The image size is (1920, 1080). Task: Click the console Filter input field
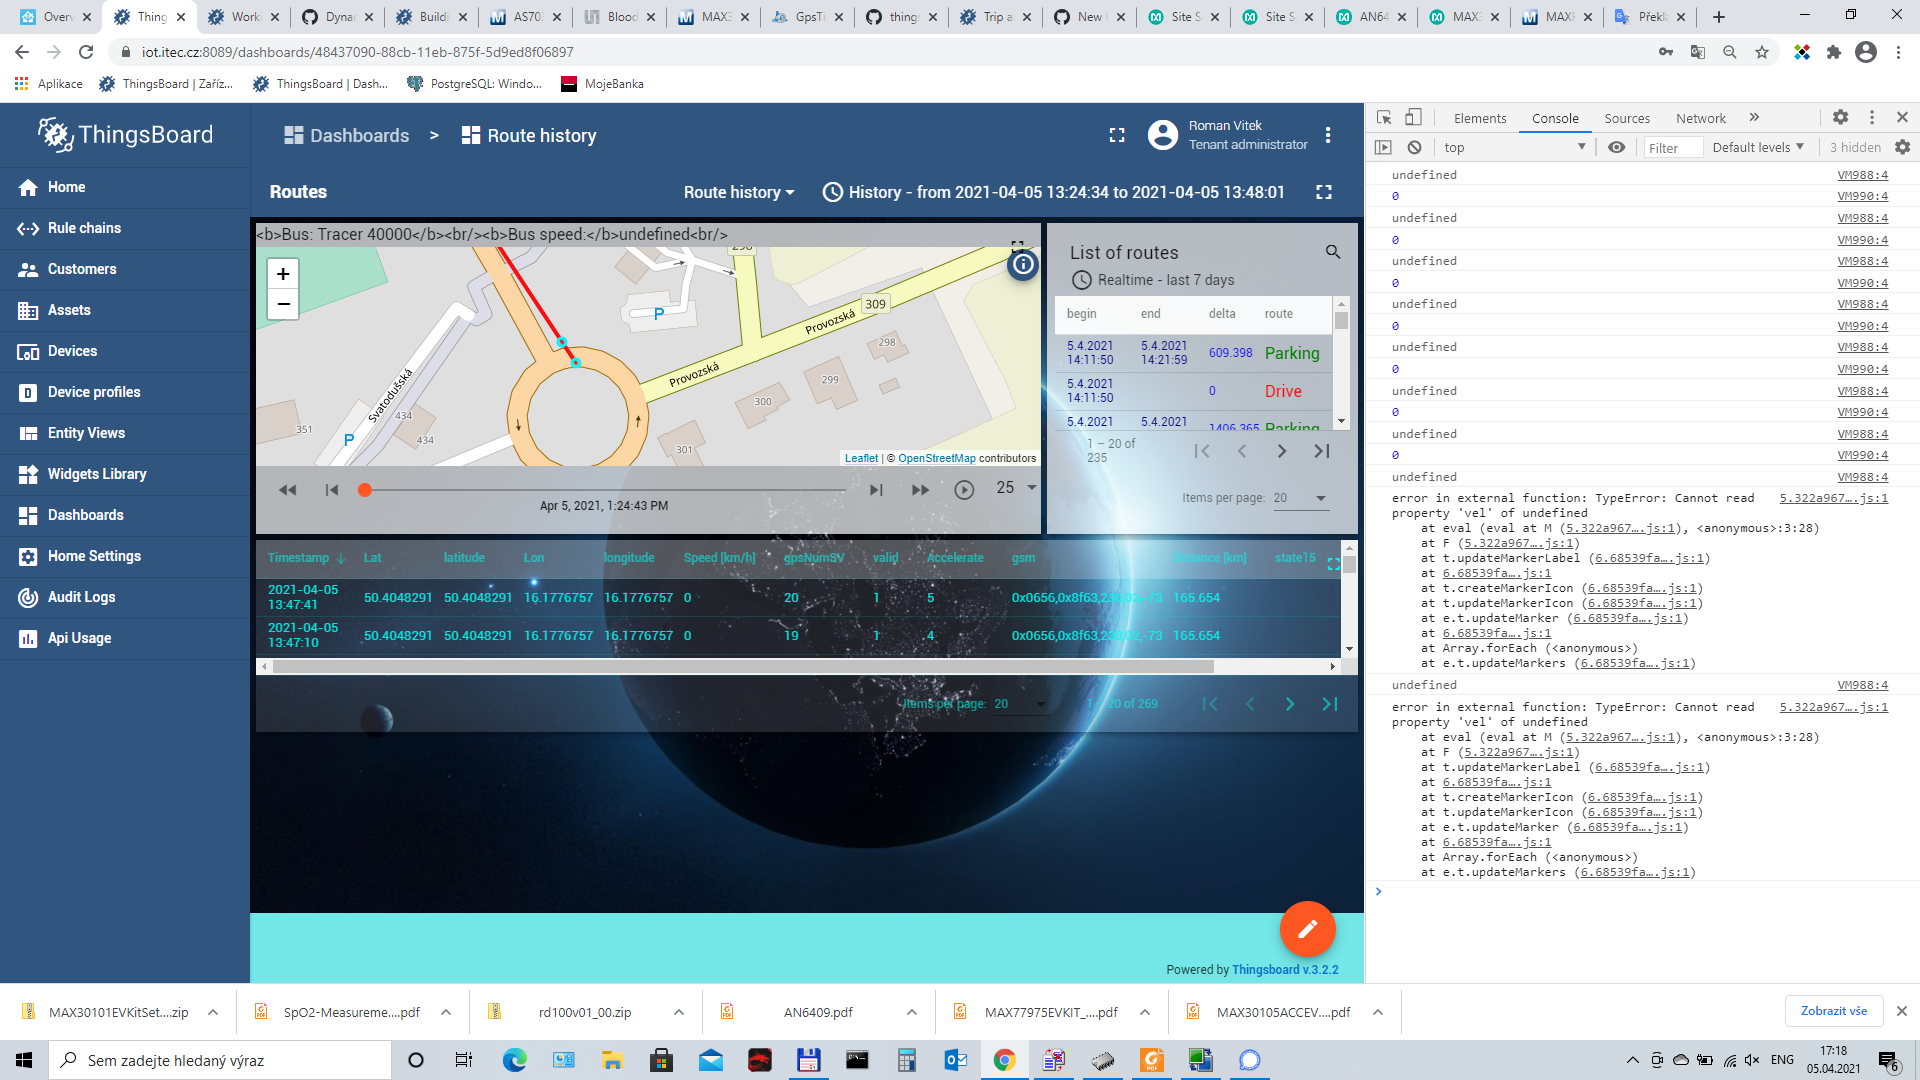click(x=1673, y=148)
